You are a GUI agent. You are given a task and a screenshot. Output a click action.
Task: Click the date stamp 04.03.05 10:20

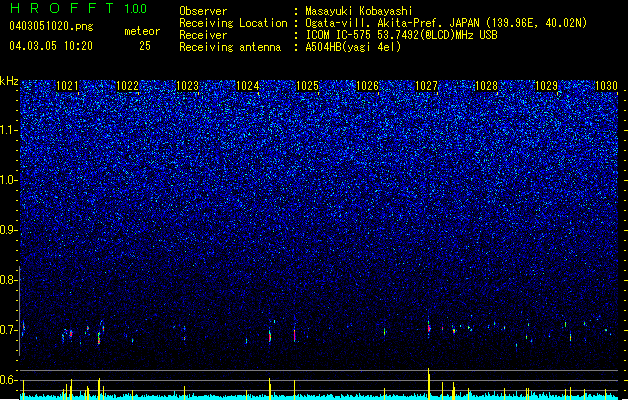click(x=51, y=46)
